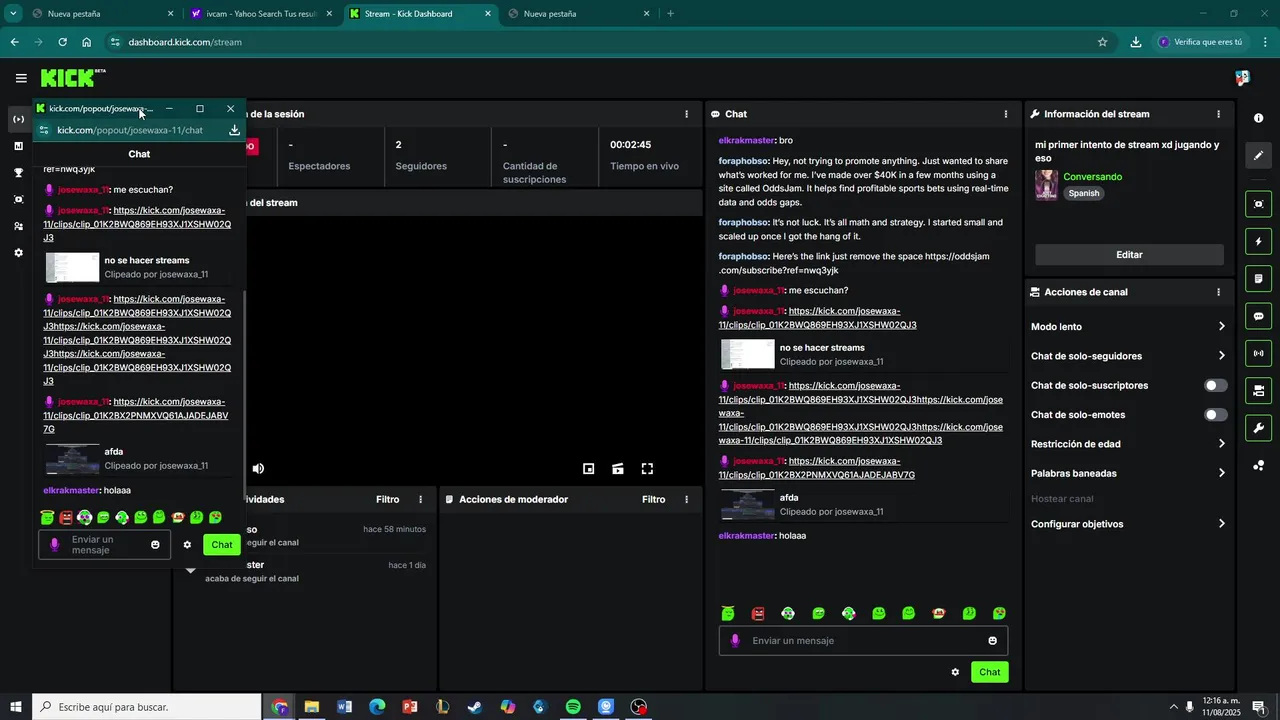Open clip link above no se hacer streams in popout
Screen dimensions: 1280x720
137,224
